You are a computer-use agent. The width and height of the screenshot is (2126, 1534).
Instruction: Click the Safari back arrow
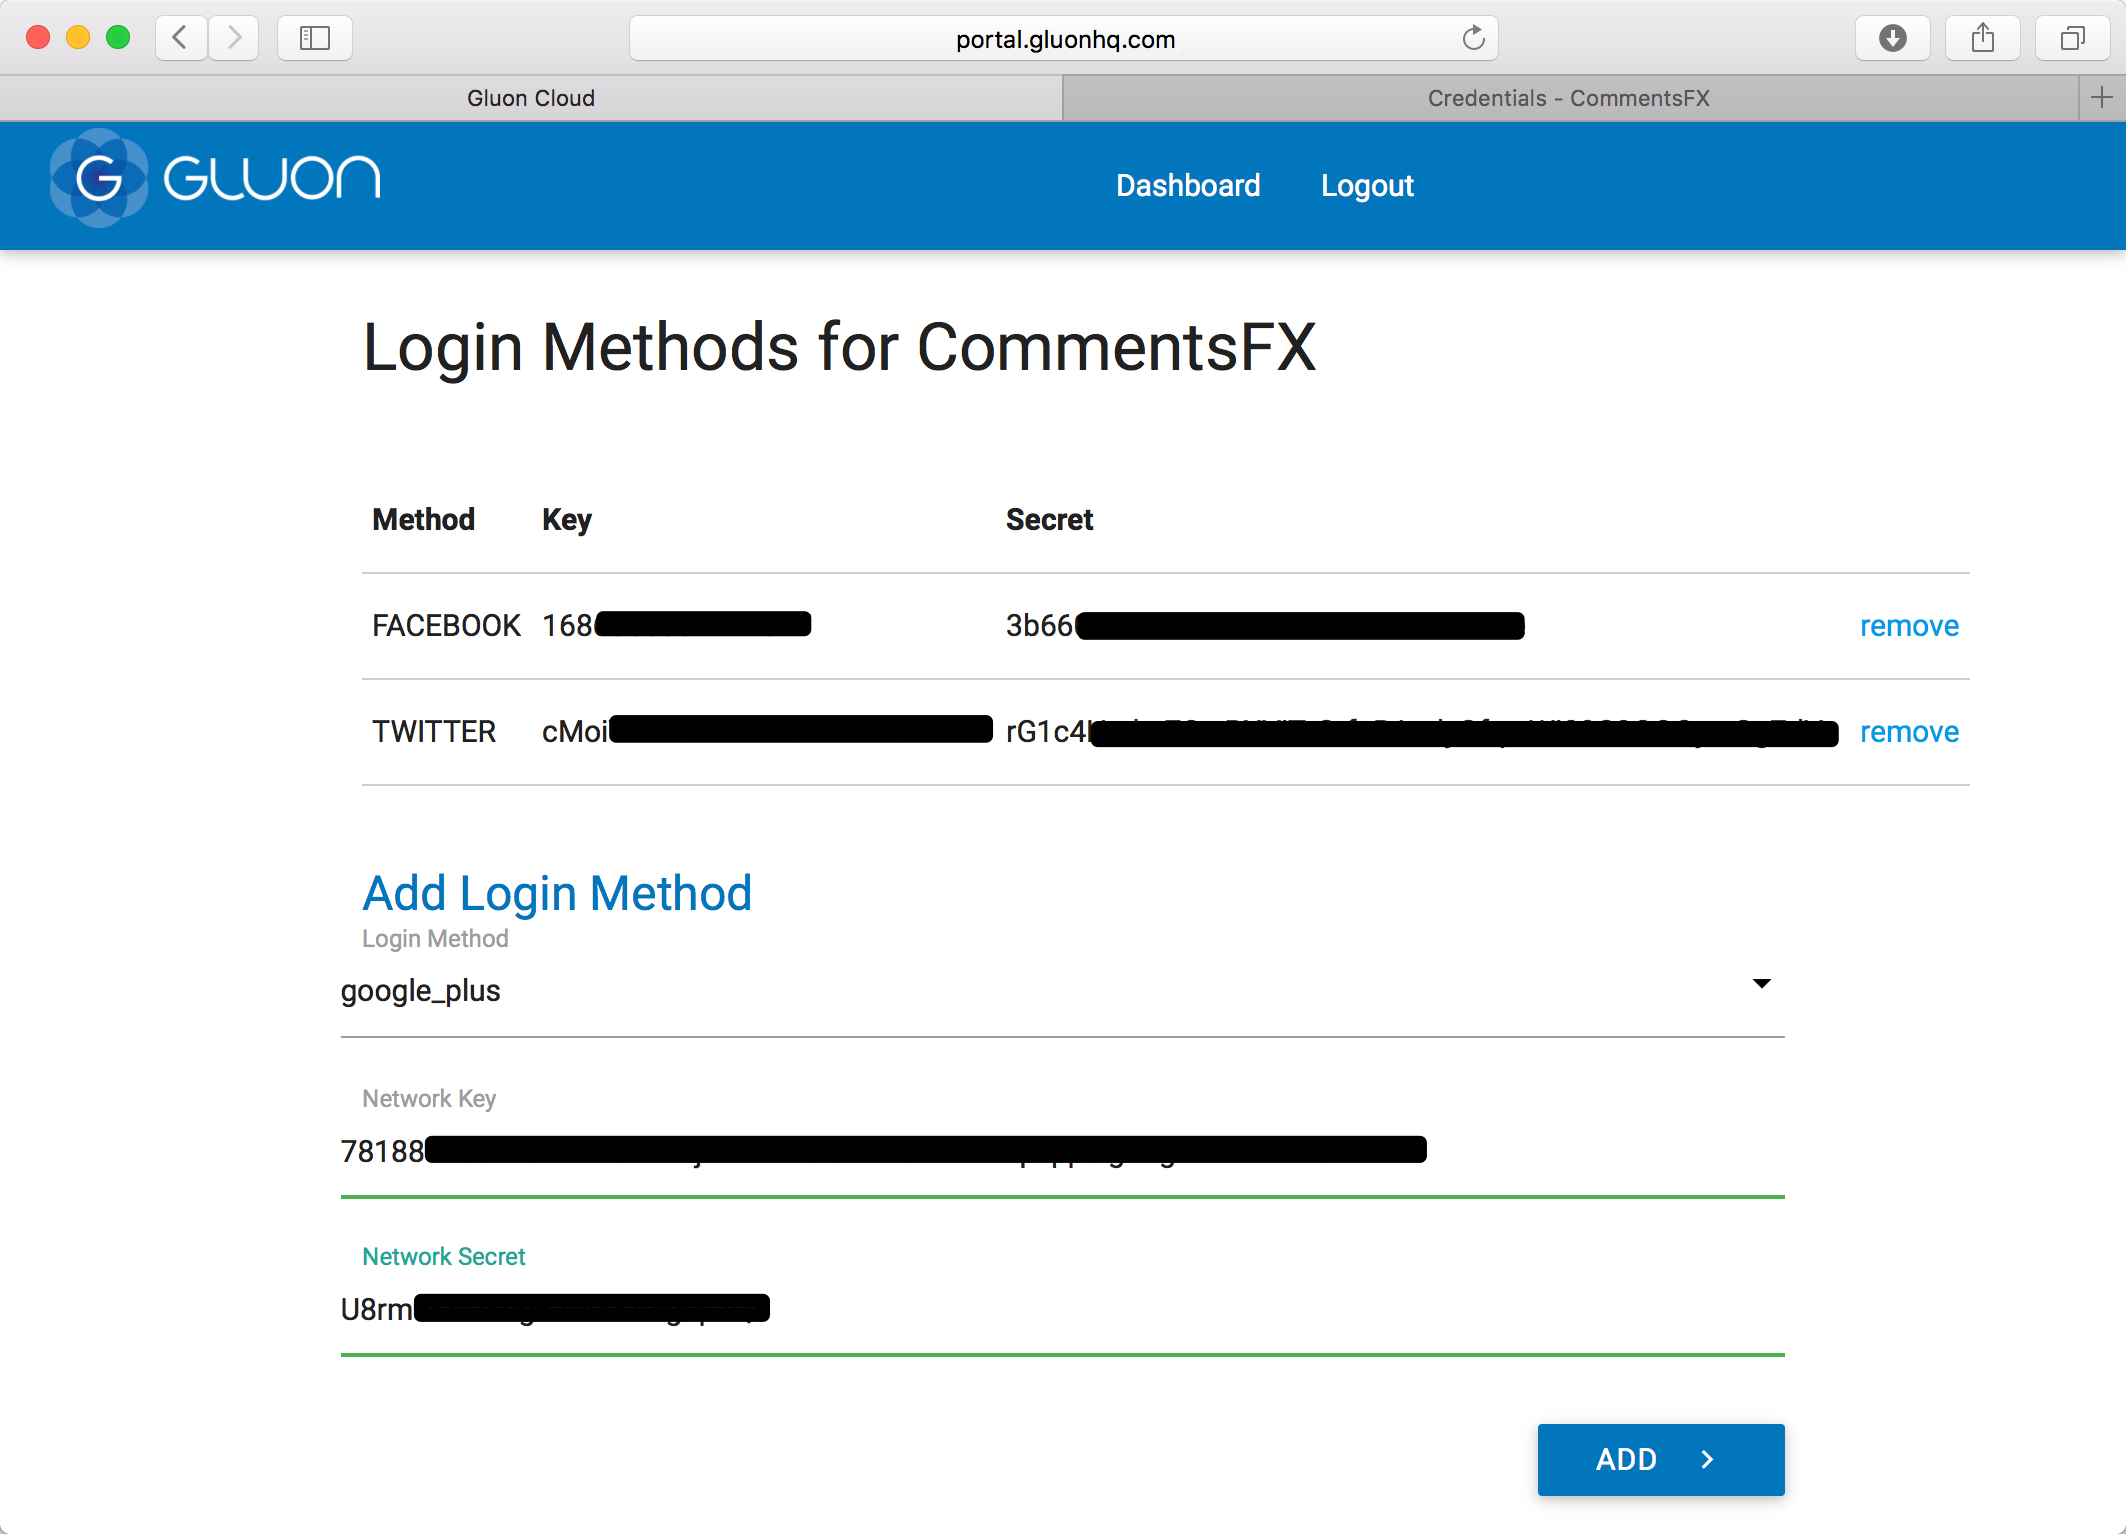point(181,38)
